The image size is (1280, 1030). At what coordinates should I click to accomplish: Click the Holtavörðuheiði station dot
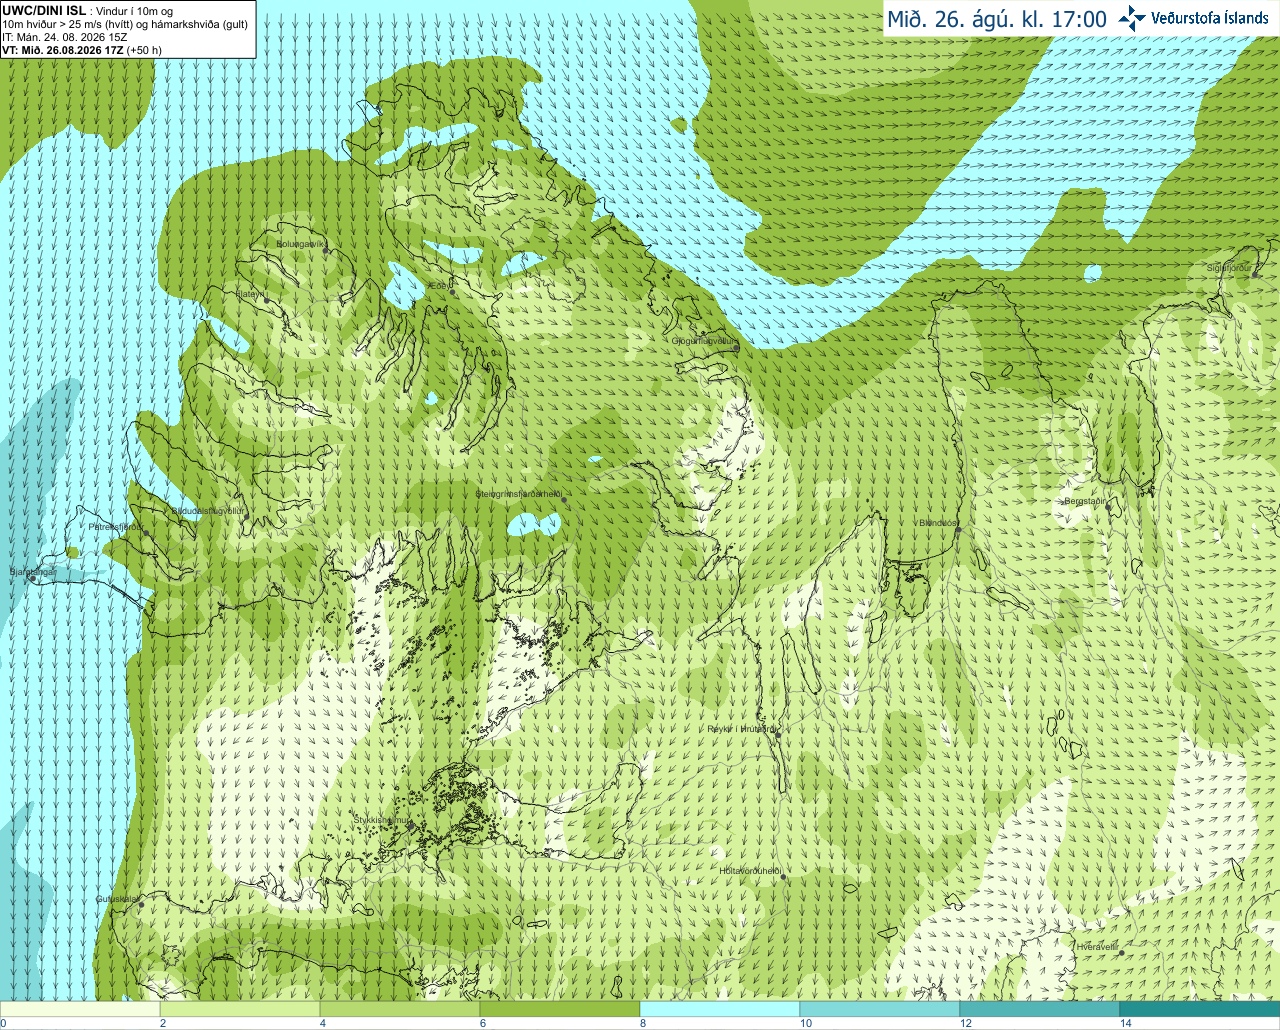[784, 877]
